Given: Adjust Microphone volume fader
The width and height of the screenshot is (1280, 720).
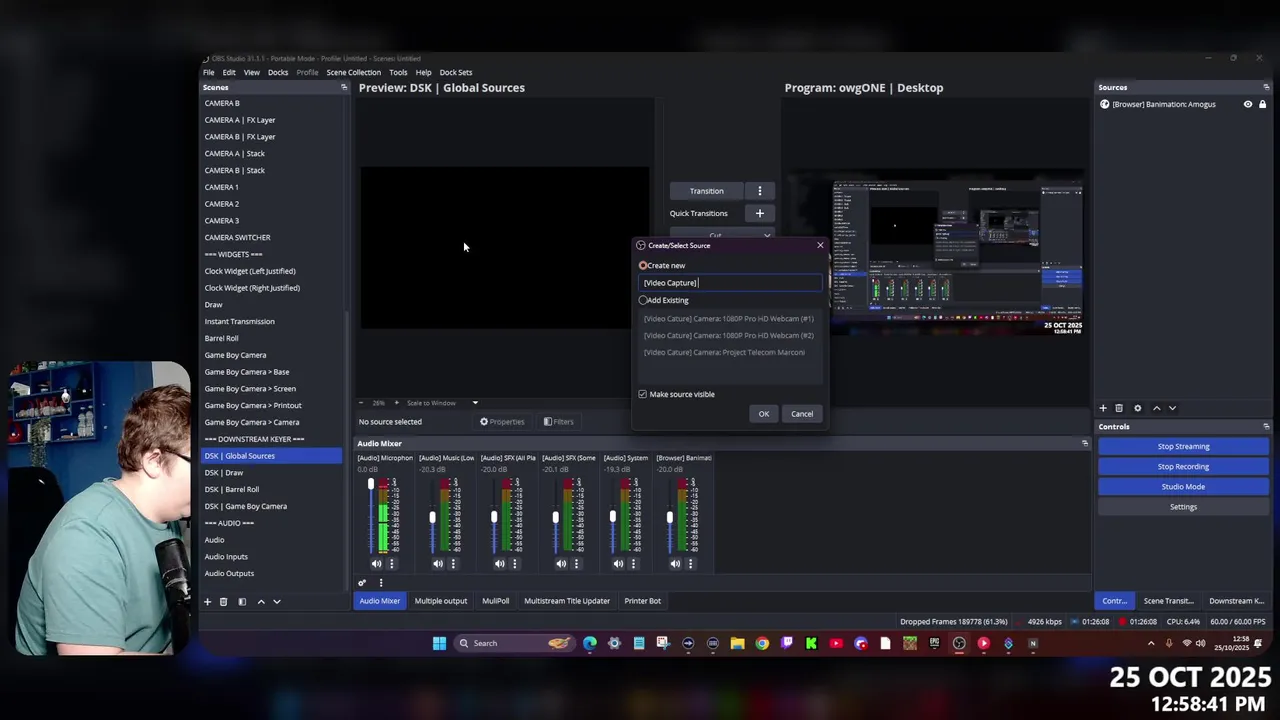Looking at the screenshot, I should (371, 484).
